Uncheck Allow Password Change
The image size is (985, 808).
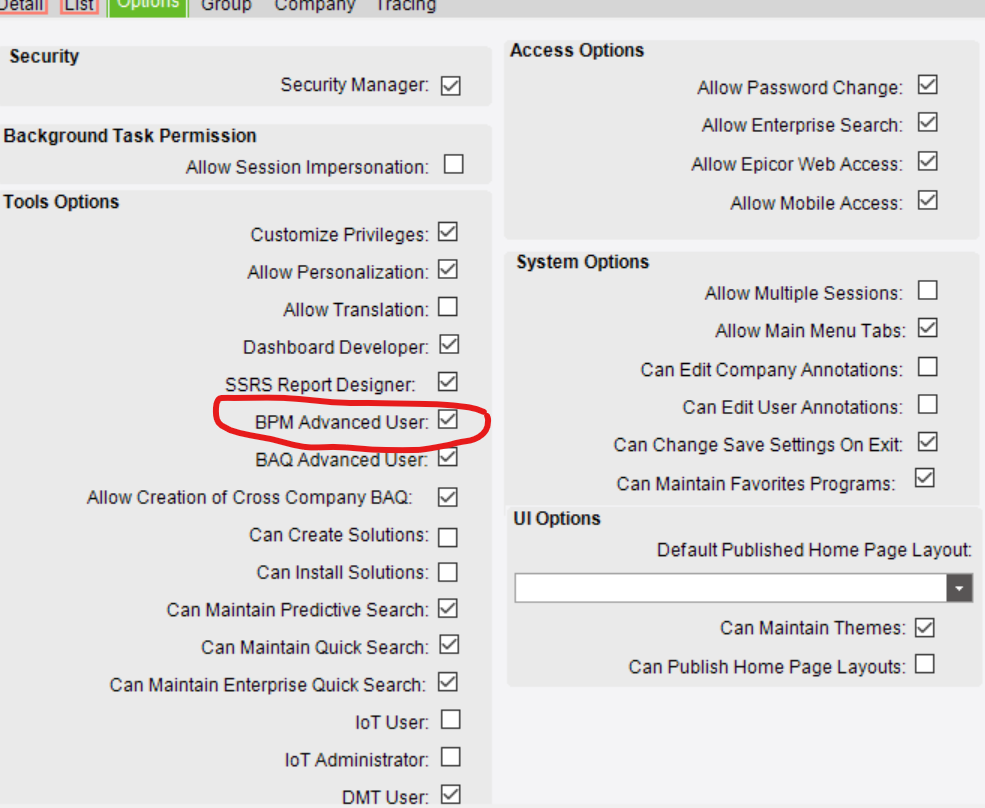click(928, 85)
